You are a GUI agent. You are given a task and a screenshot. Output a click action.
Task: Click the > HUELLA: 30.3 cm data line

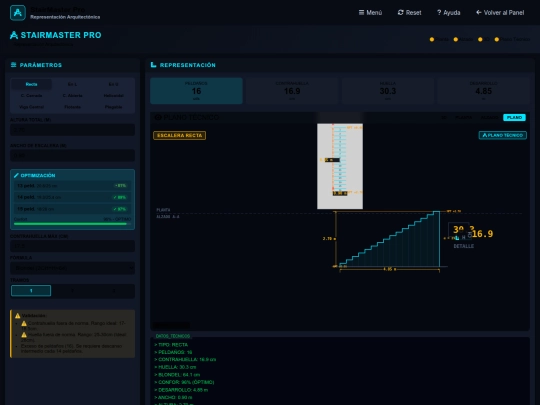pyautogui.click(x=175, y=367)
